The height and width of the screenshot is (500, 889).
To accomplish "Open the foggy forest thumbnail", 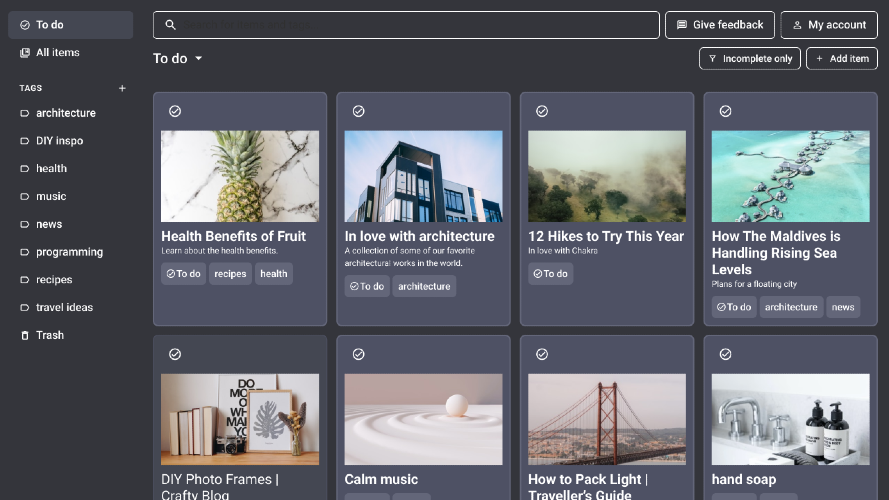I will click(607, 176).
